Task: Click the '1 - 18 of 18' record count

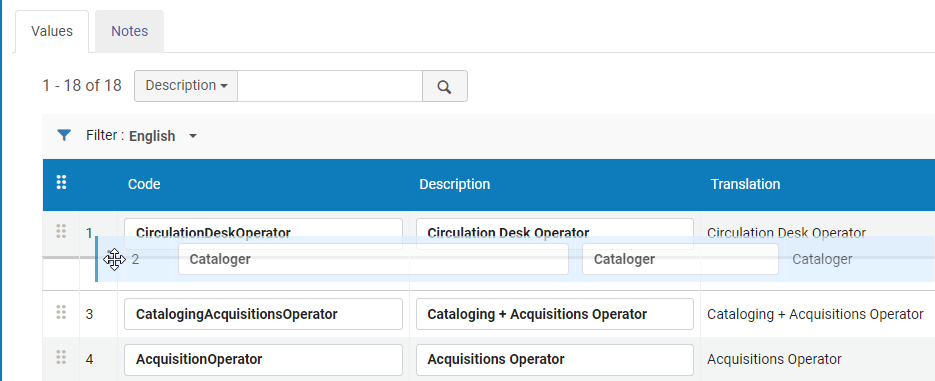Action: tap(82, 85)
